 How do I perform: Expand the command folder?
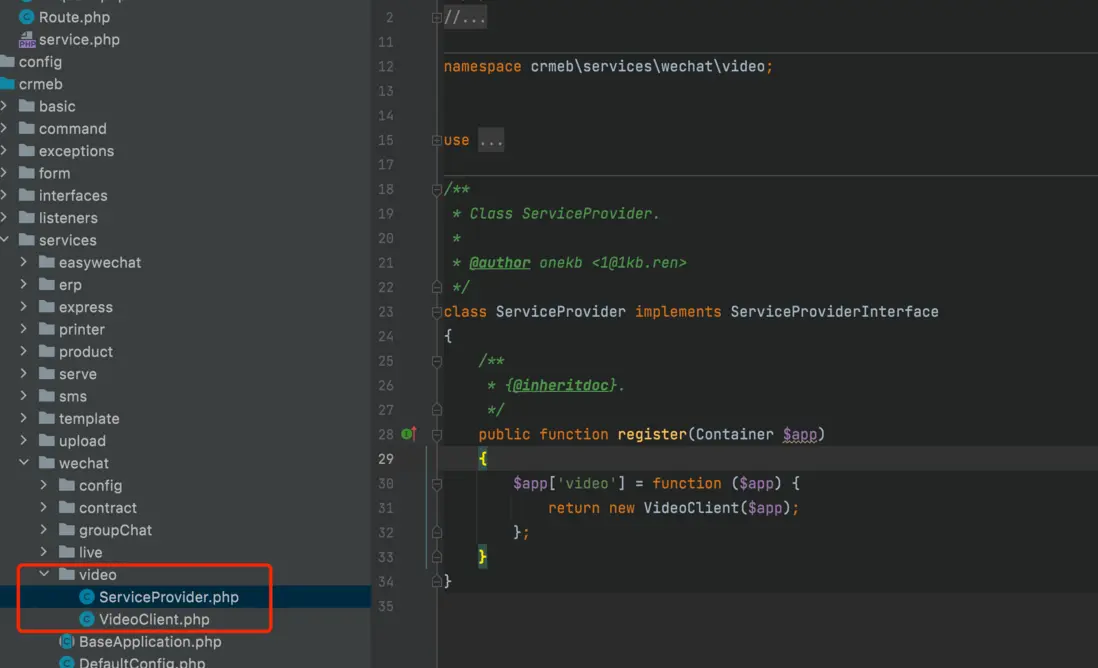click(4, 128)
